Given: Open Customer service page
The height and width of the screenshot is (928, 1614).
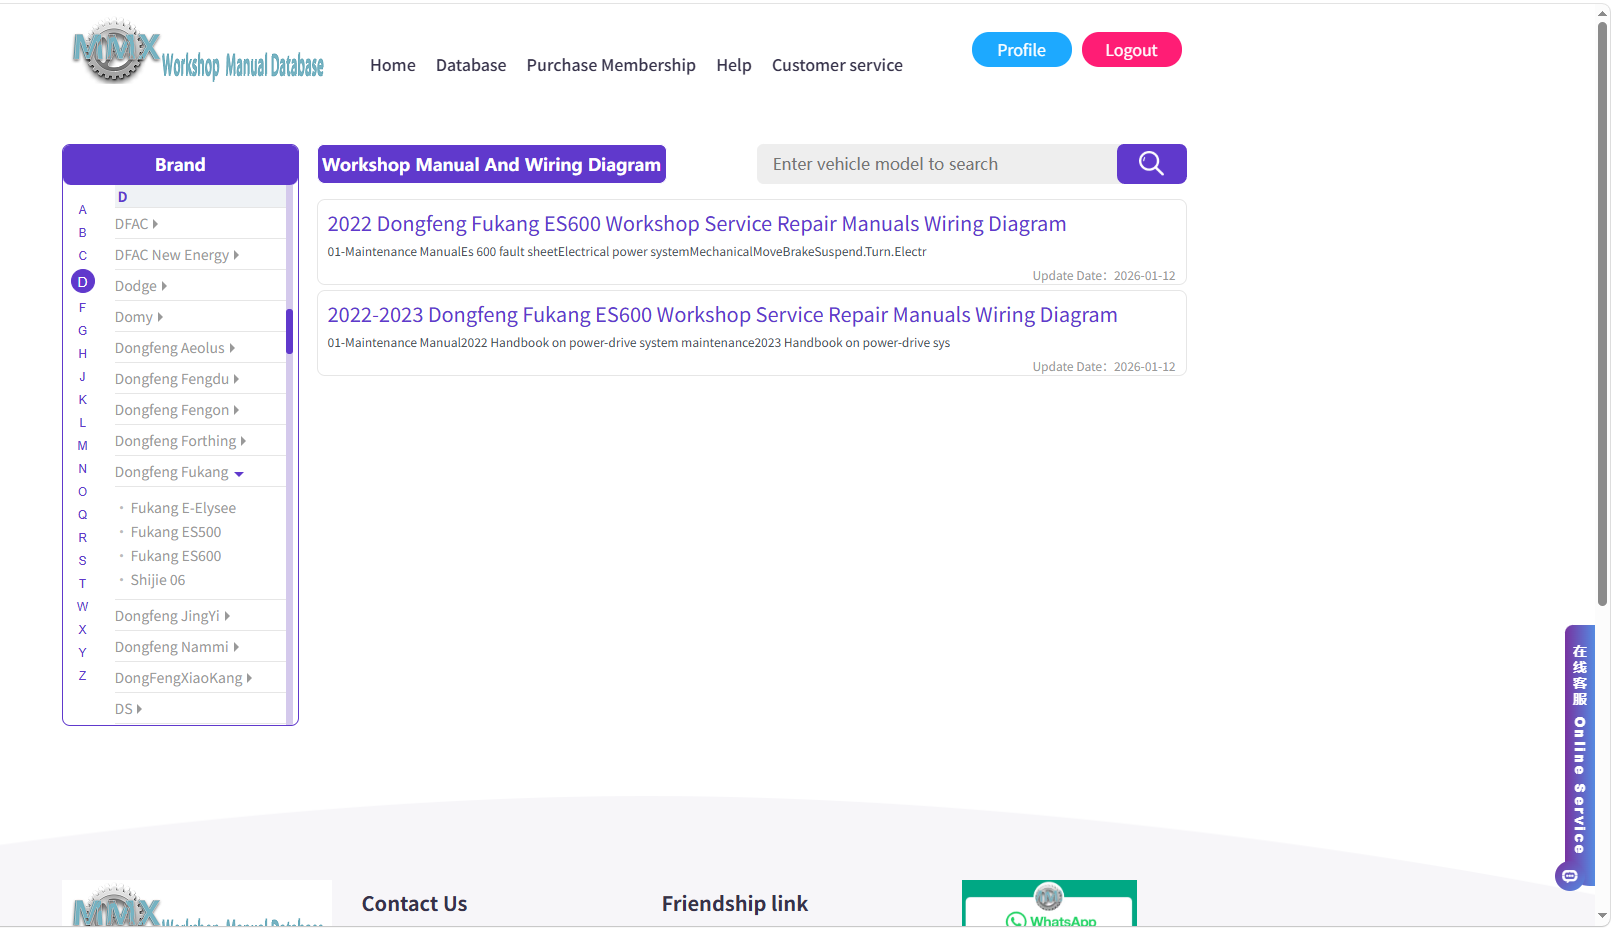Looking at the screenshot, I should 837,65.
